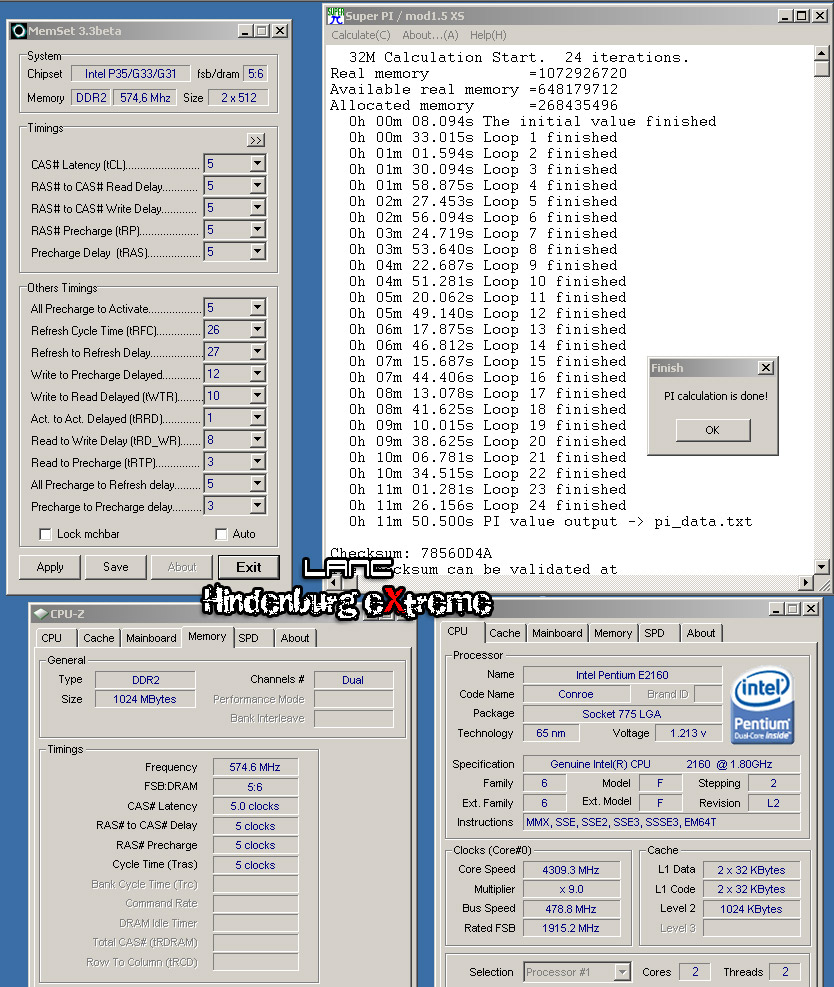Image resolution: width=834 pixels, height=987 pixels.
Task: Select the Mainboard tab in CPU-Z processor window
Action: pos(557,633)
